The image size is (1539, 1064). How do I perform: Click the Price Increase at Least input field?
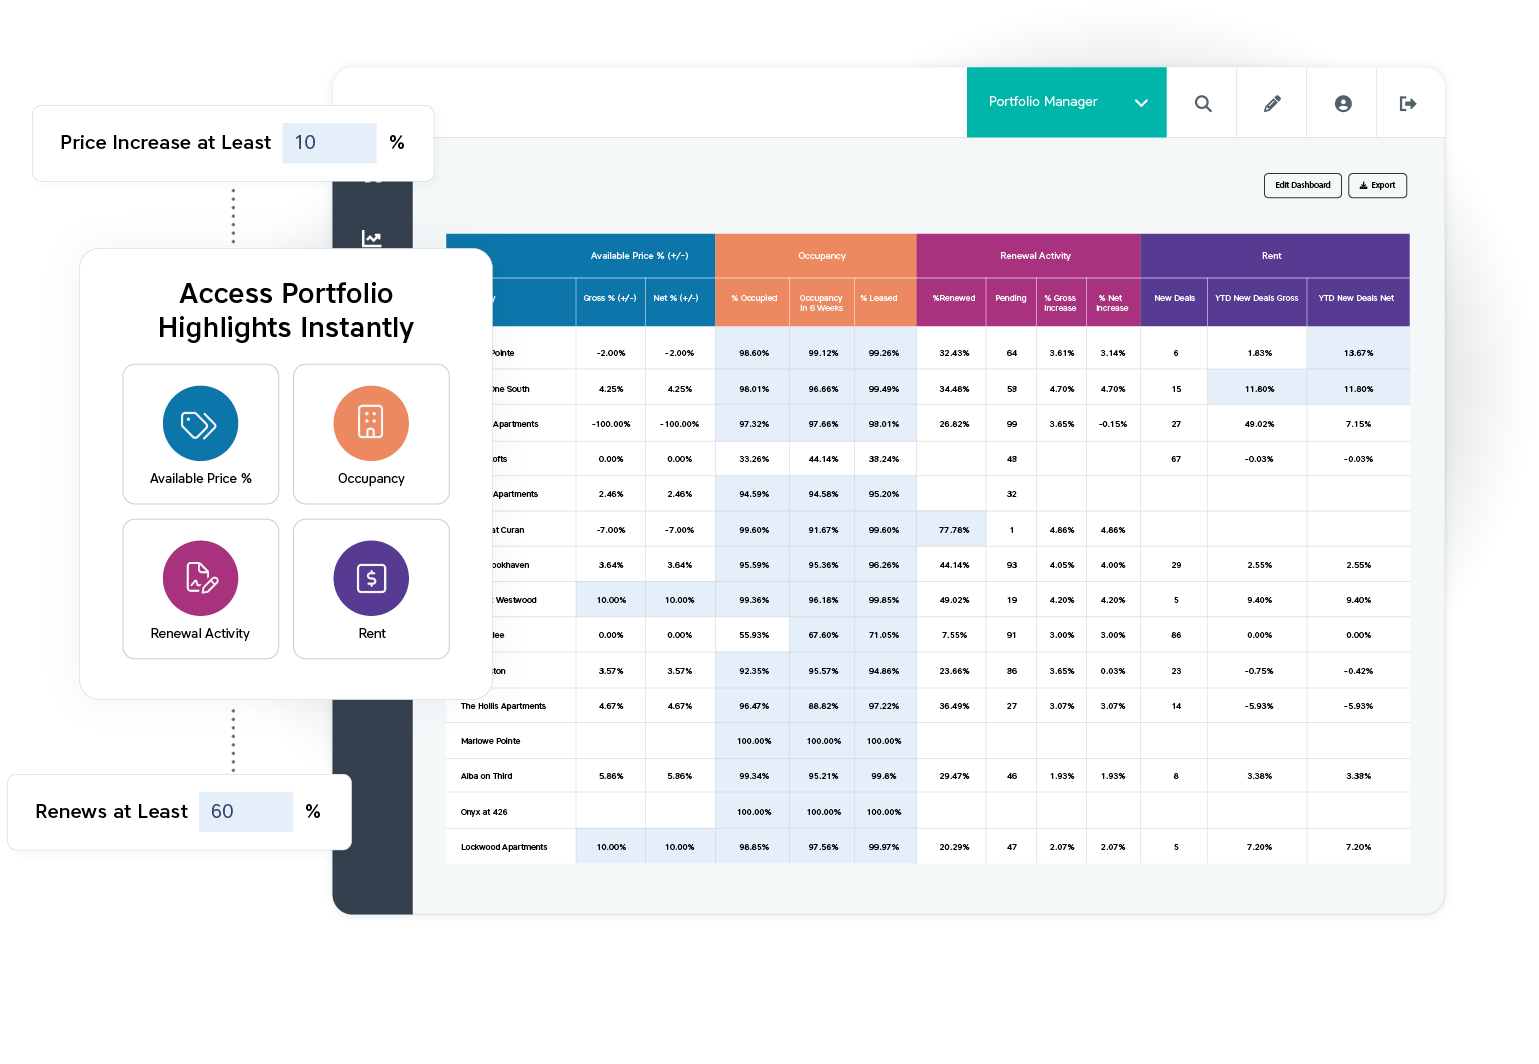330,143
